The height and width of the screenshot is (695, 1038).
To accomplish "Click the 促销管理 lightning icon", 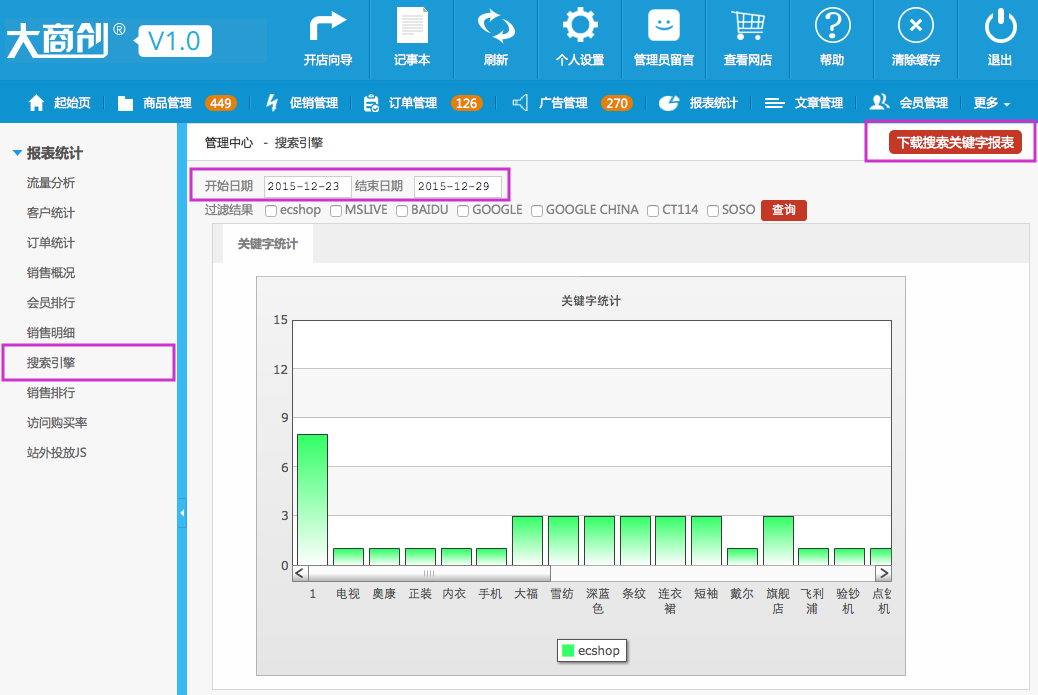I will pyautogui.click(x=272, y=103).
